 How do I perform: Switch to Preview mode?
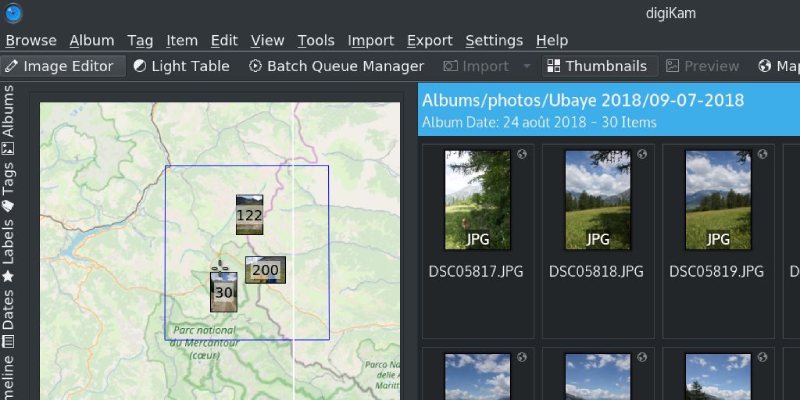(x=703, y=66)
